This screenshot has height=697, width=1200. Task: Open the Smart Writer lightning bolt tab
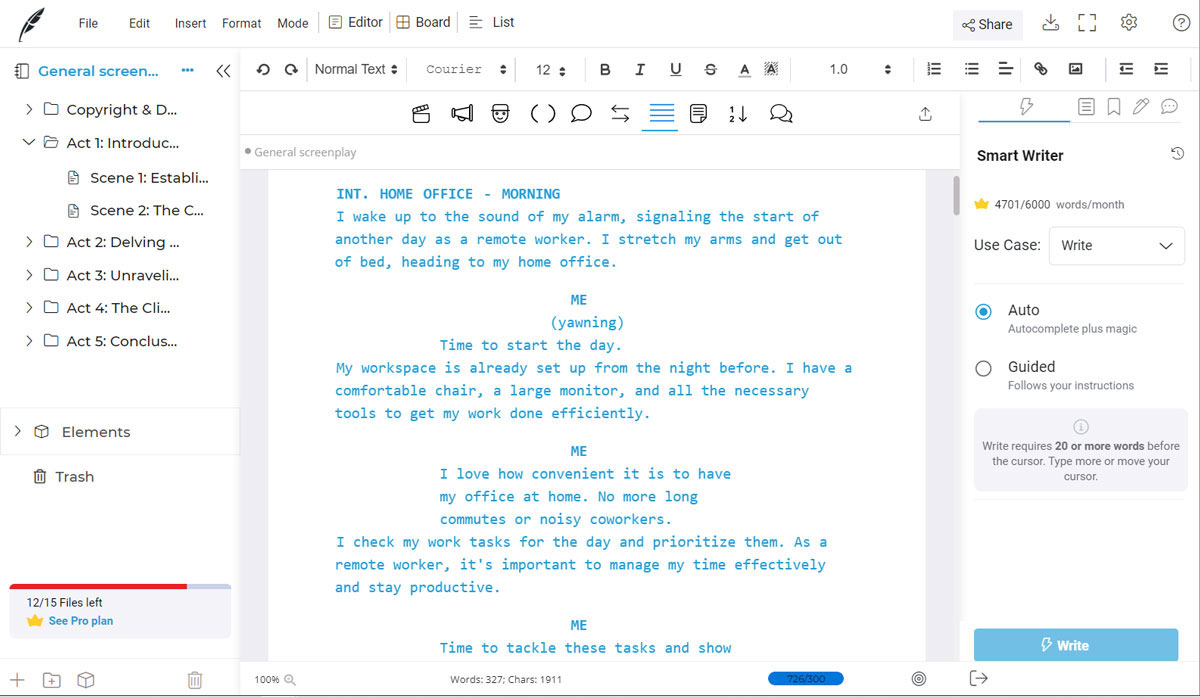click(1023, 106)
